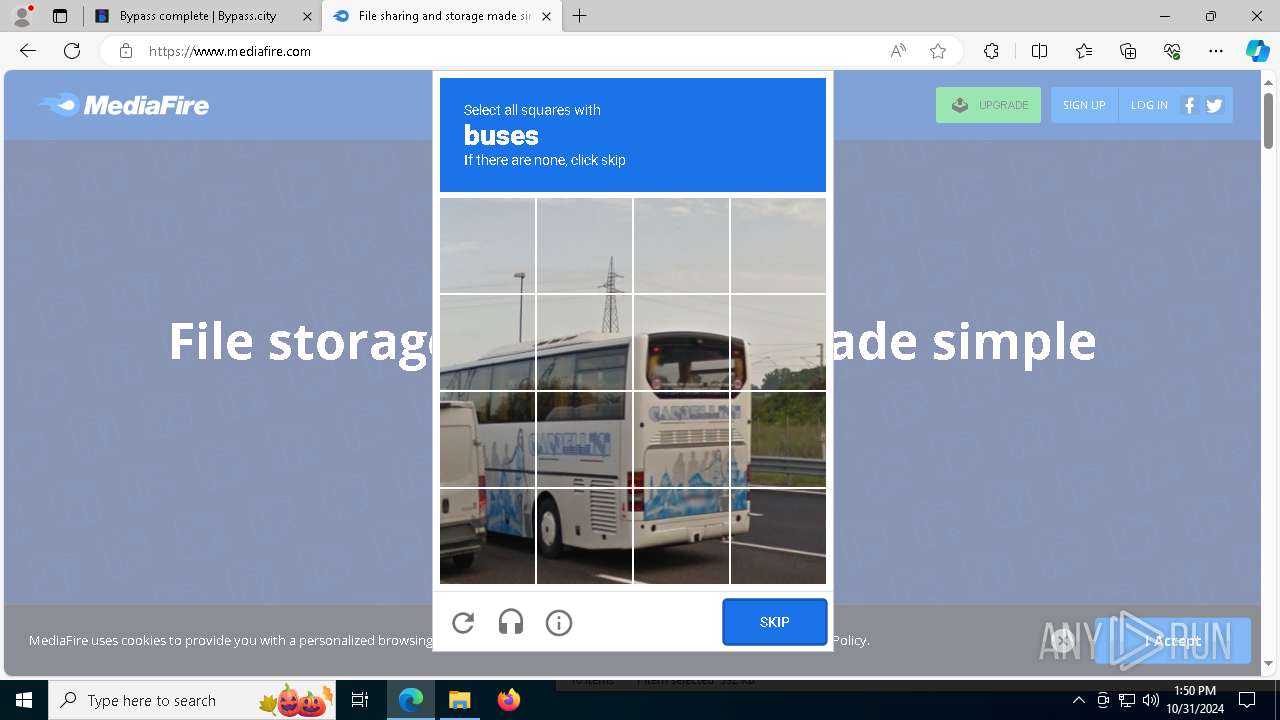Click the Facebook login icon

click(x=1190, y=105)
